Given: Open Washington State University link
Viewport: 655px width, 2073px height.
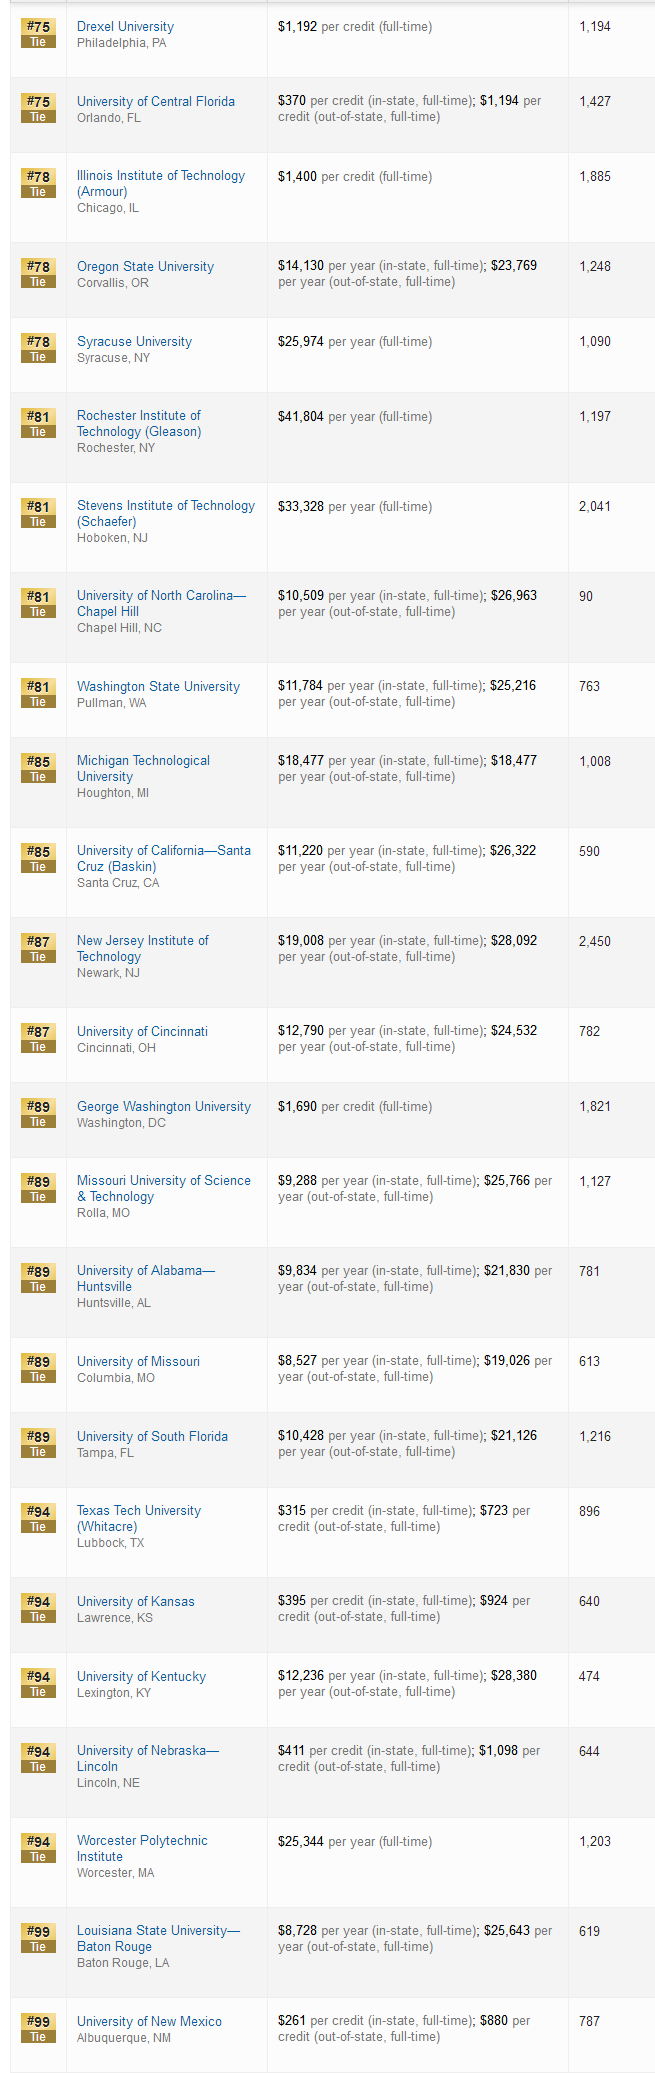Looking at the screenshot, I should (158, 686).
